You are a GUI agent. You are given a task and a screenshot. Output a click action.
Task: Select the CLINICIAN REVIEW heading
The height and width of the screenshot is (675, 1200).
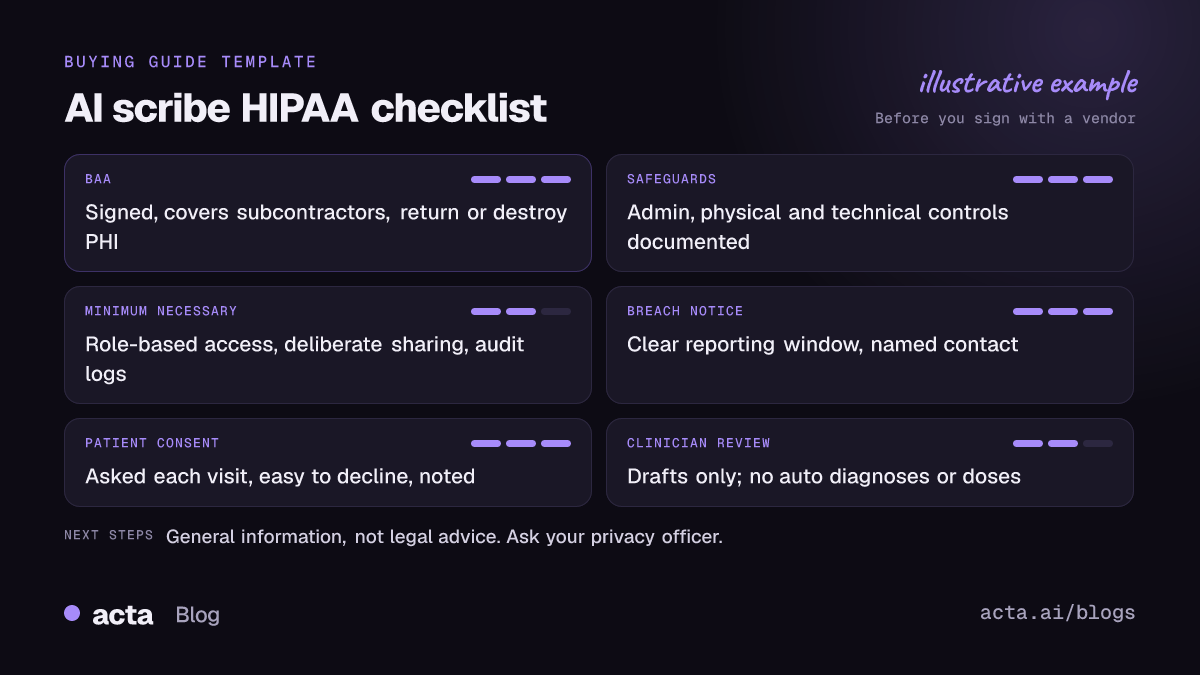(699, 444)
